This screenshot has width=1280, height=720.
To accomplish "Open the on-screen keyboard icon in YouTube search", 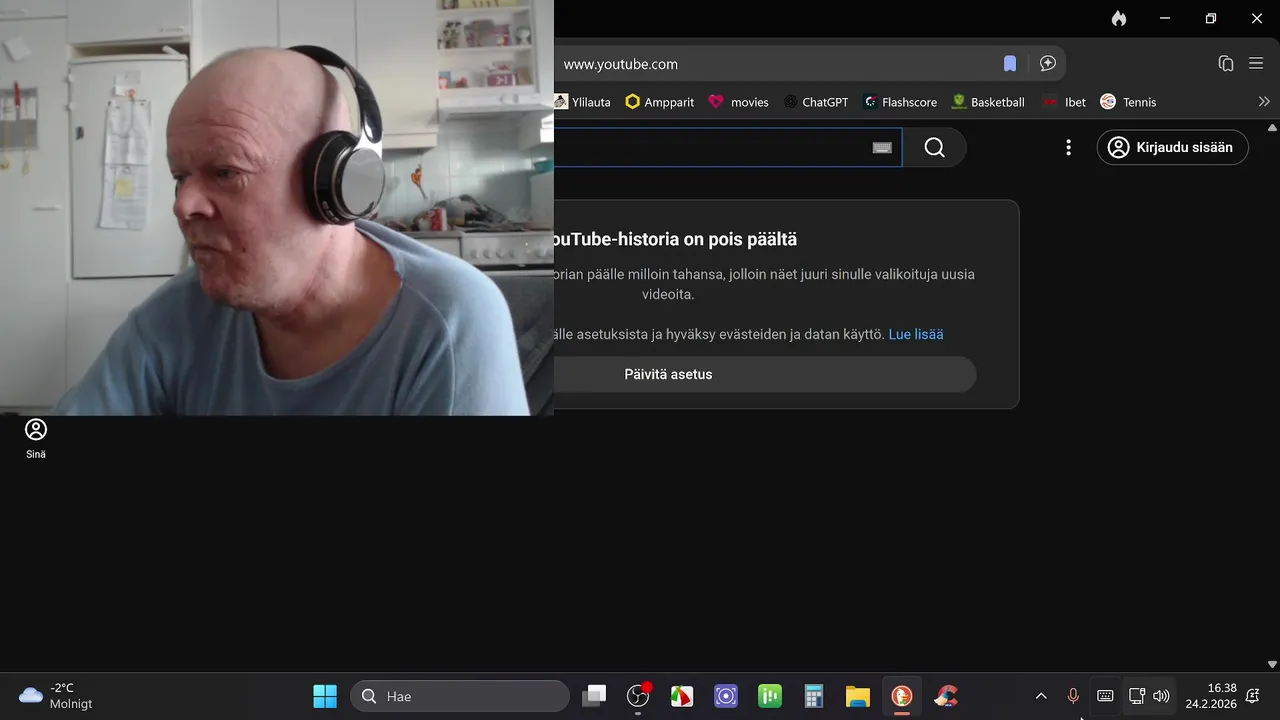I will (x=882, y=147).
